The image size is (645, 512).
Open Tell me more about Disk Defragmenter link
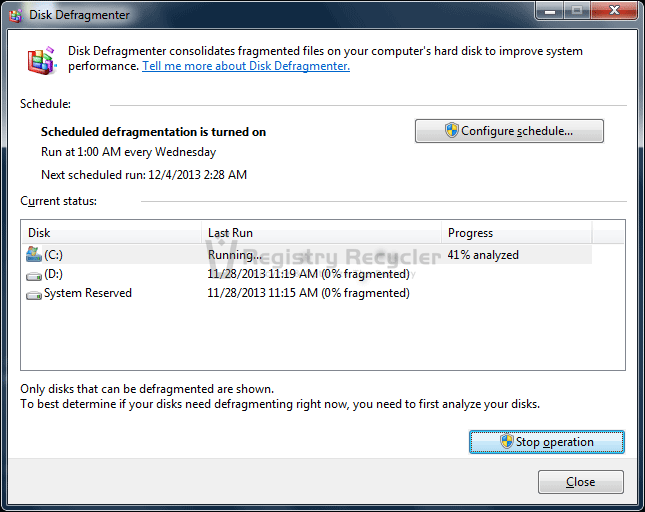click(x=246, y=66)
